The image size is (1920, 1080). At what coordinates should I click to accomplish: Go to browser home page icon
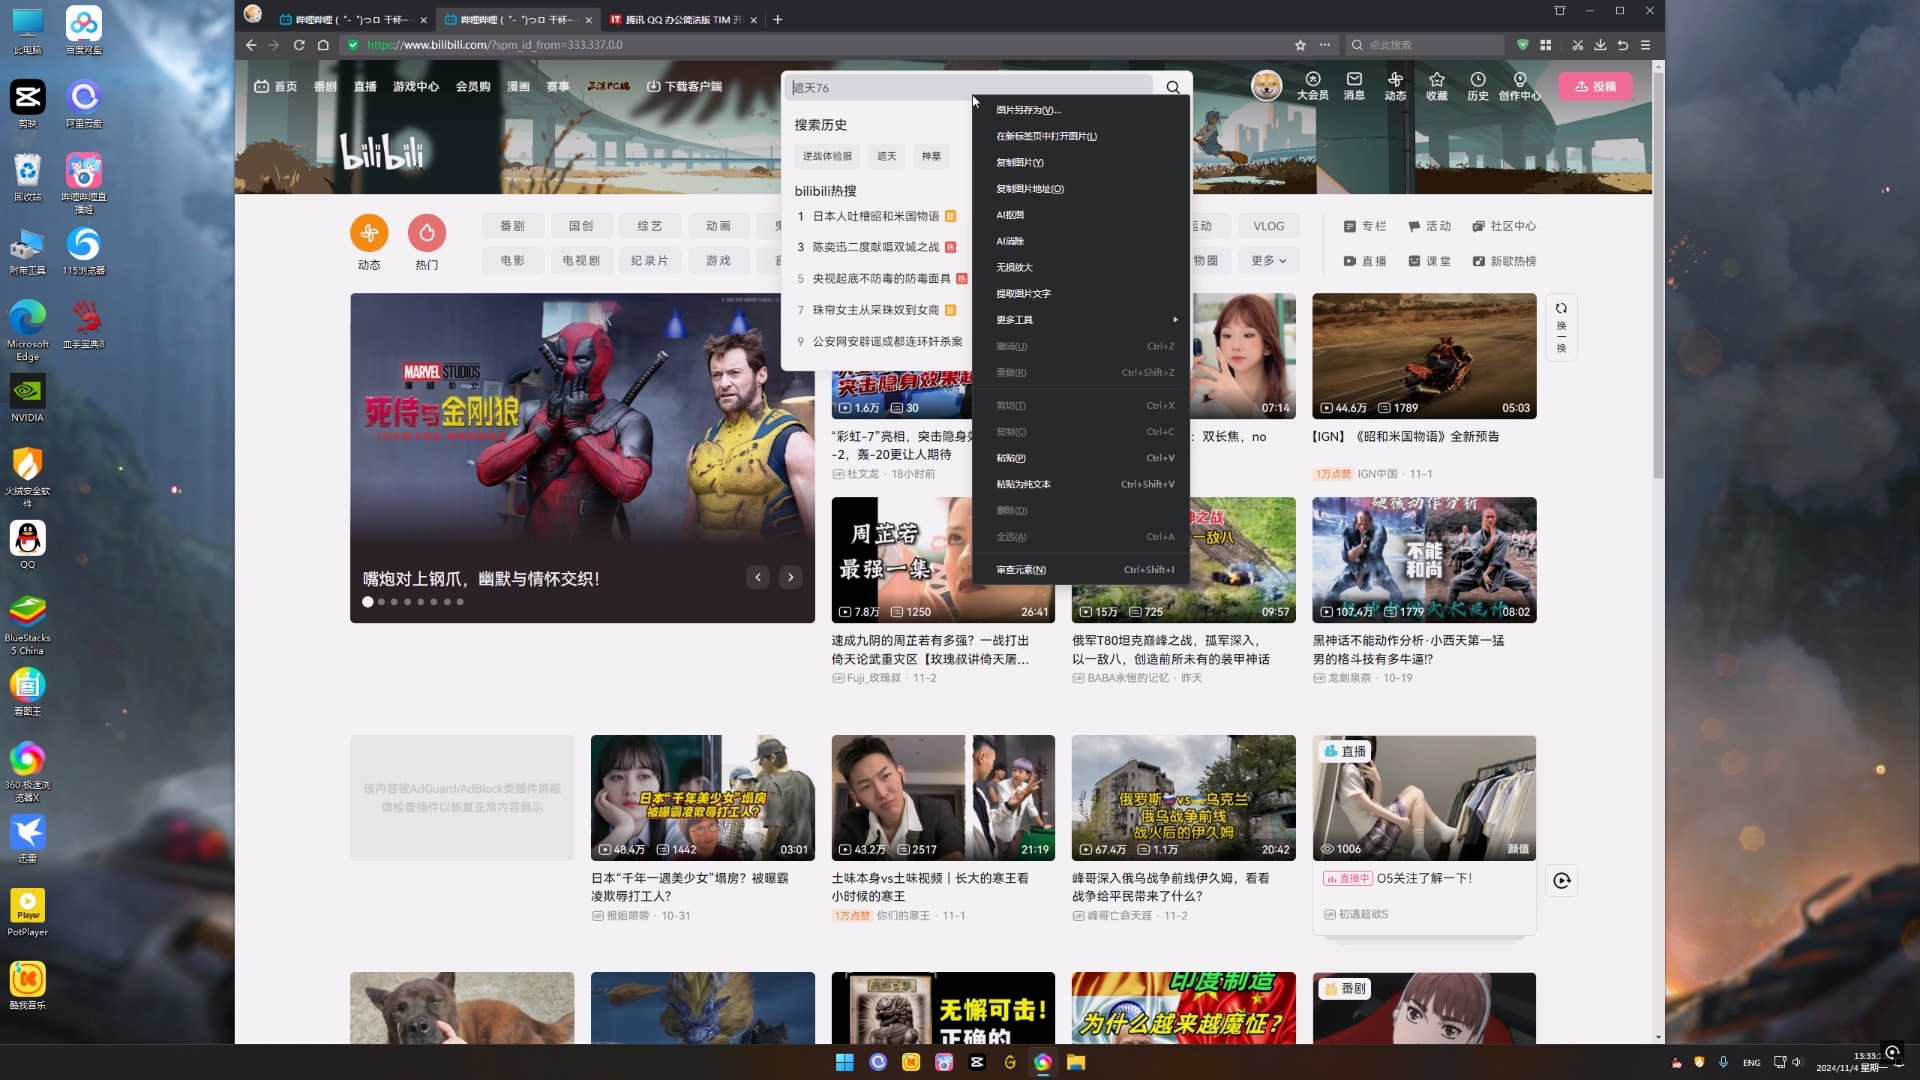coord(323,45)
